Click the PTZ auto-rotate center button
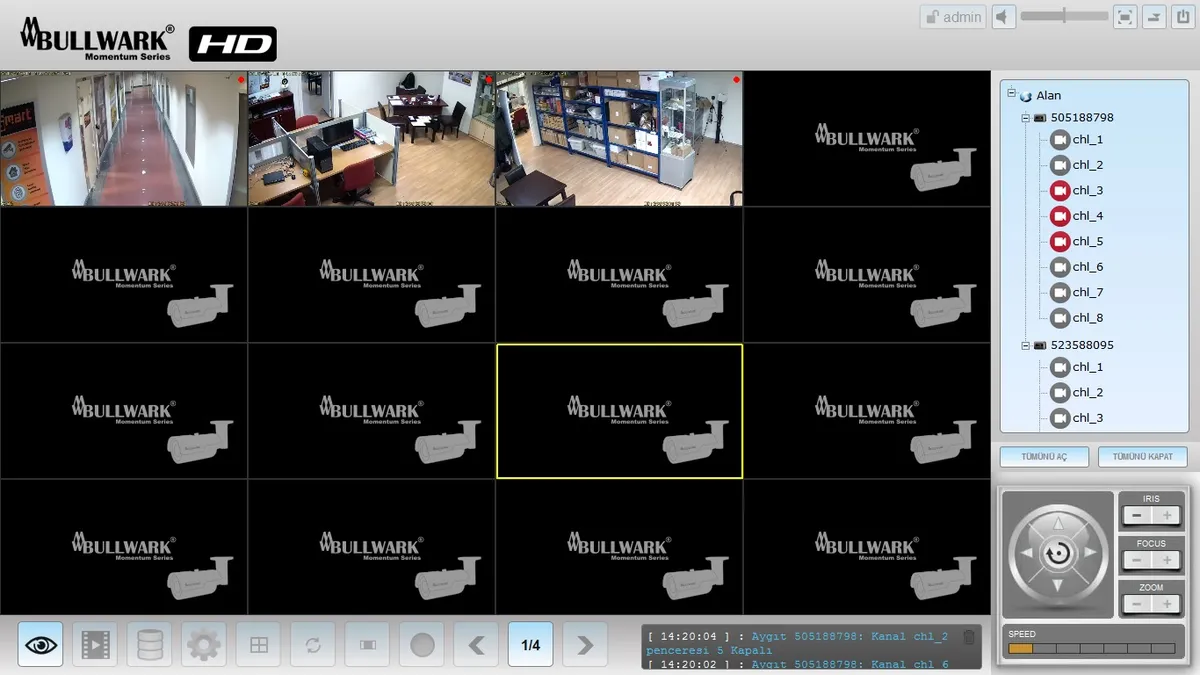The height and width of the screenshot is (675, 1200). pos(1058,553)
